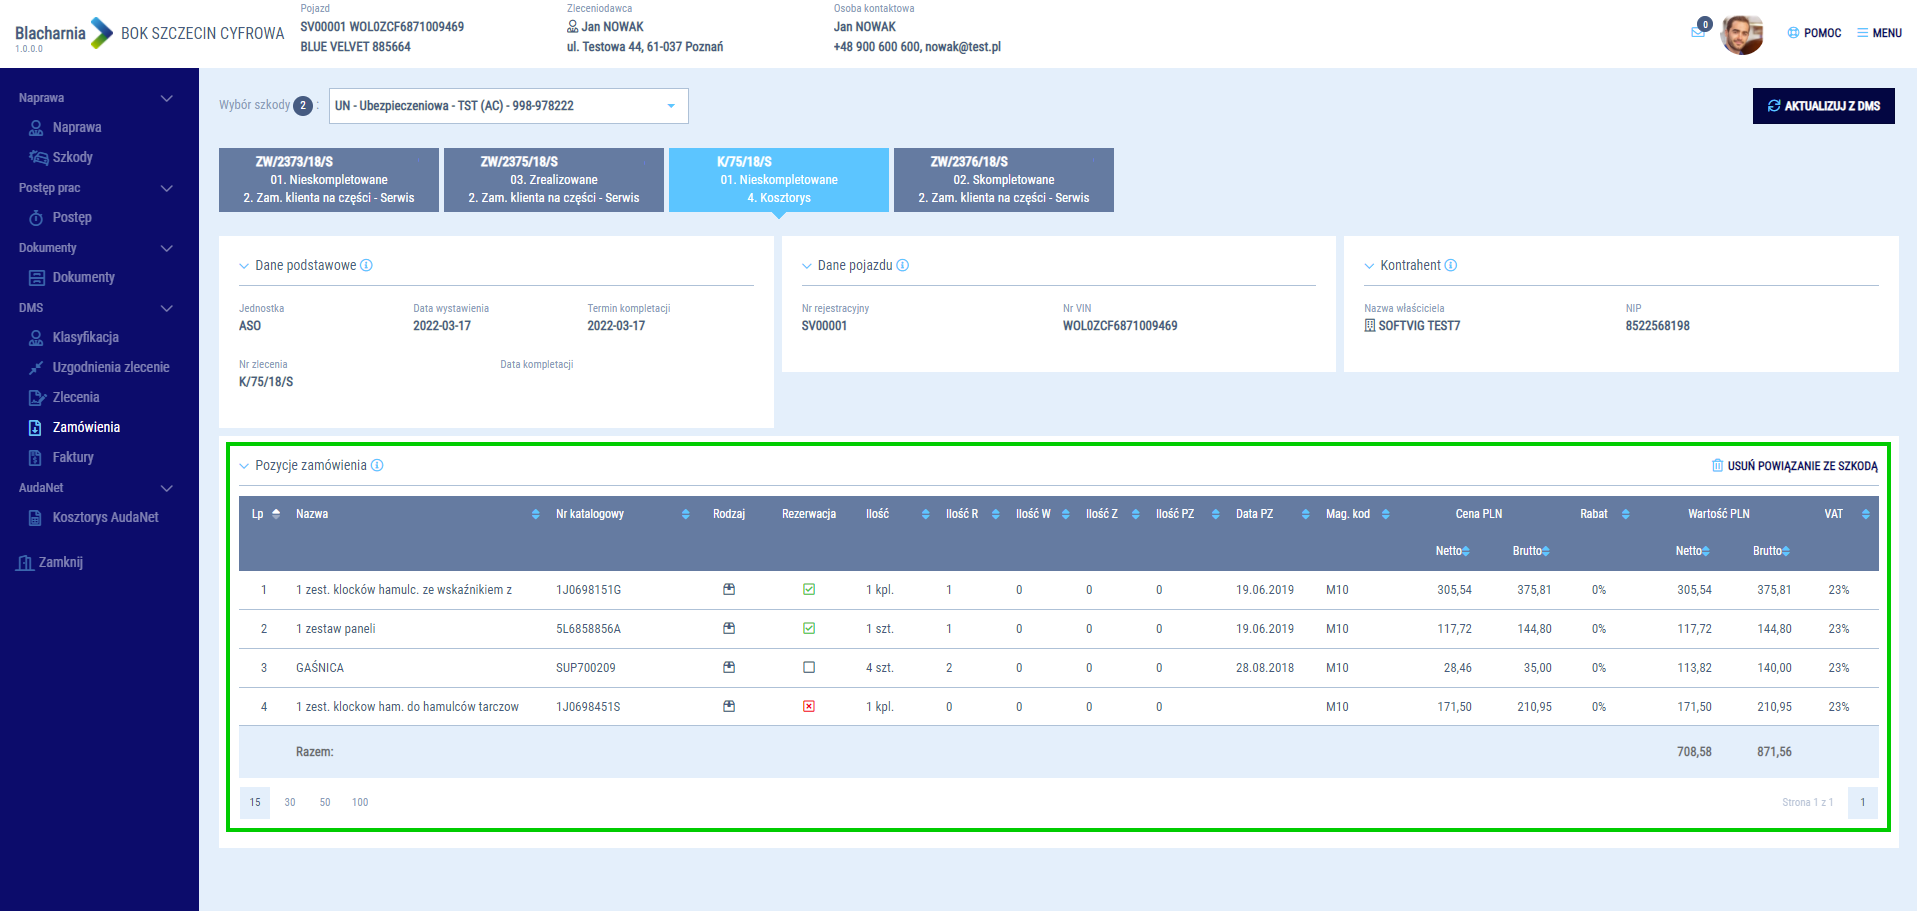Open the messages envelope notification icon
The height and width of the screenshot is (911, 1917).
1698,32
